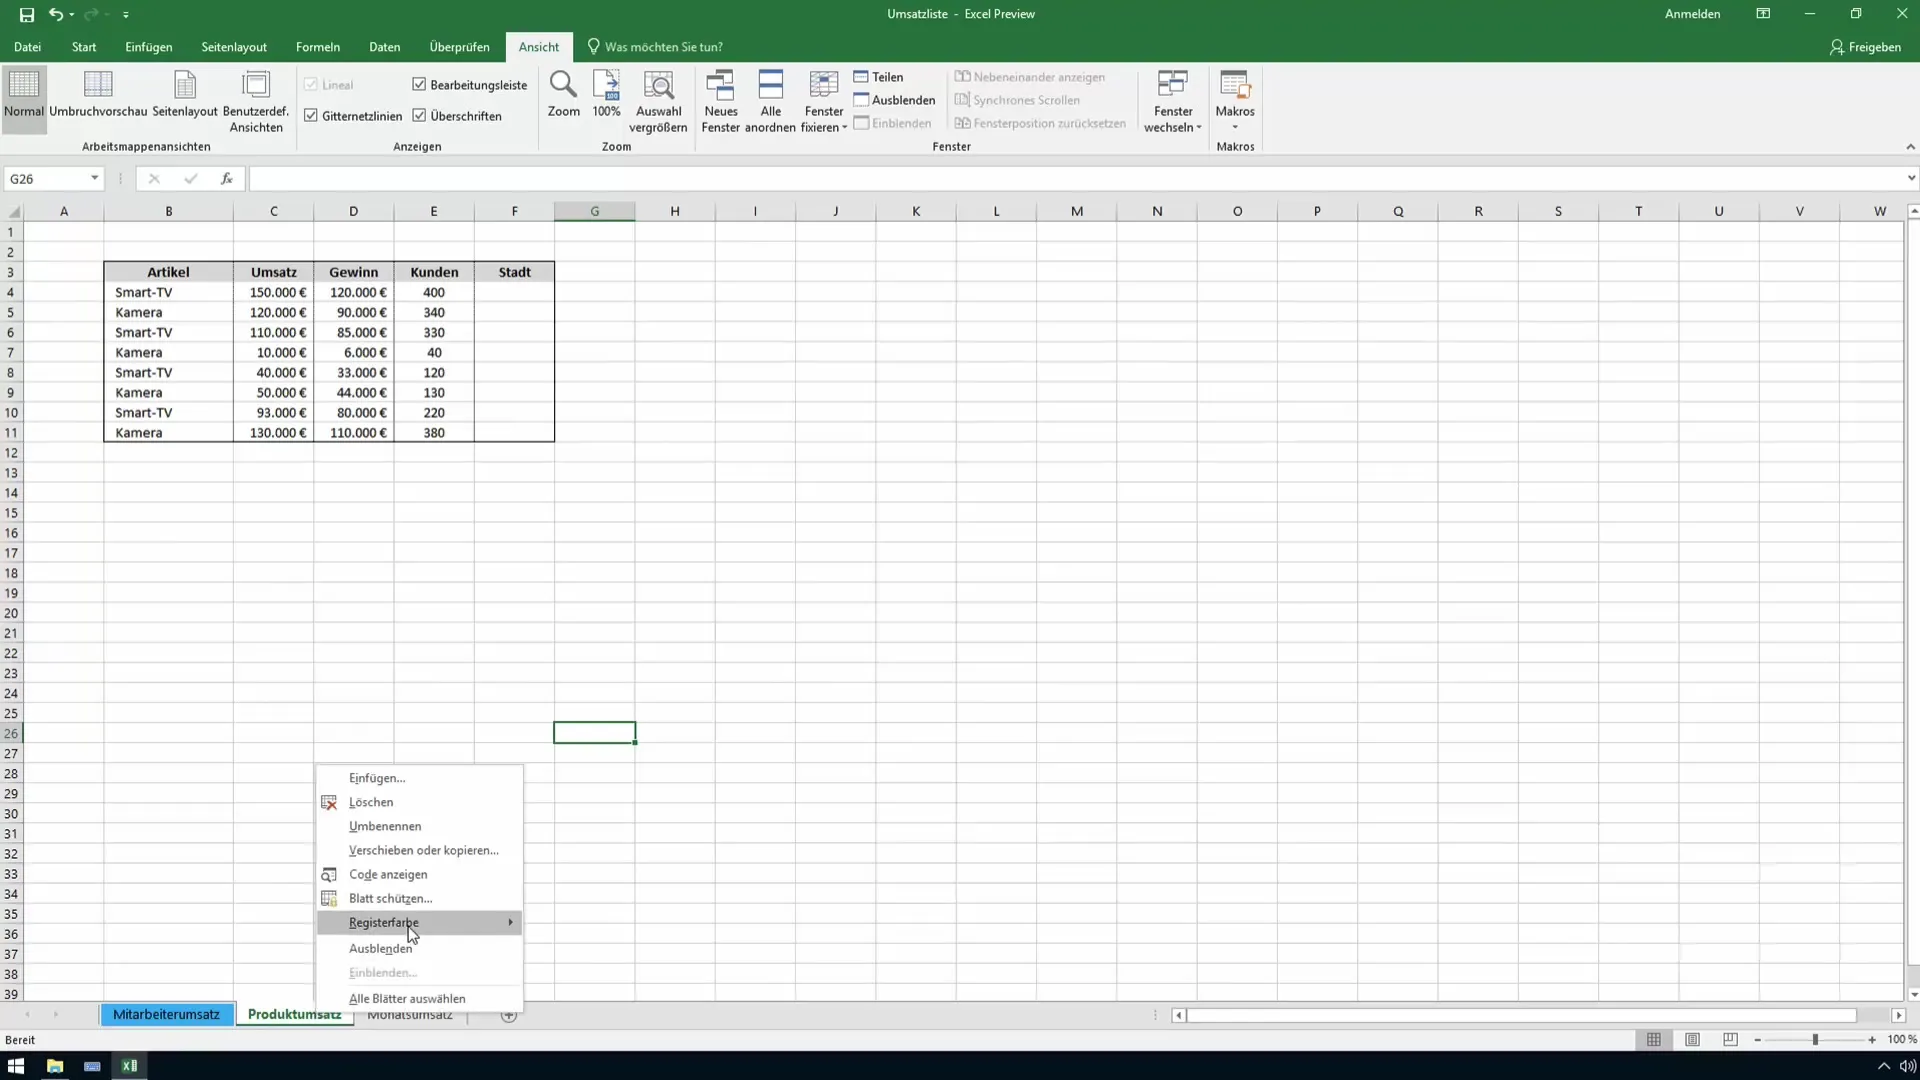
Task: Open ribbon display options icon
Action: pyautogui.click(x=1763, y=14)
